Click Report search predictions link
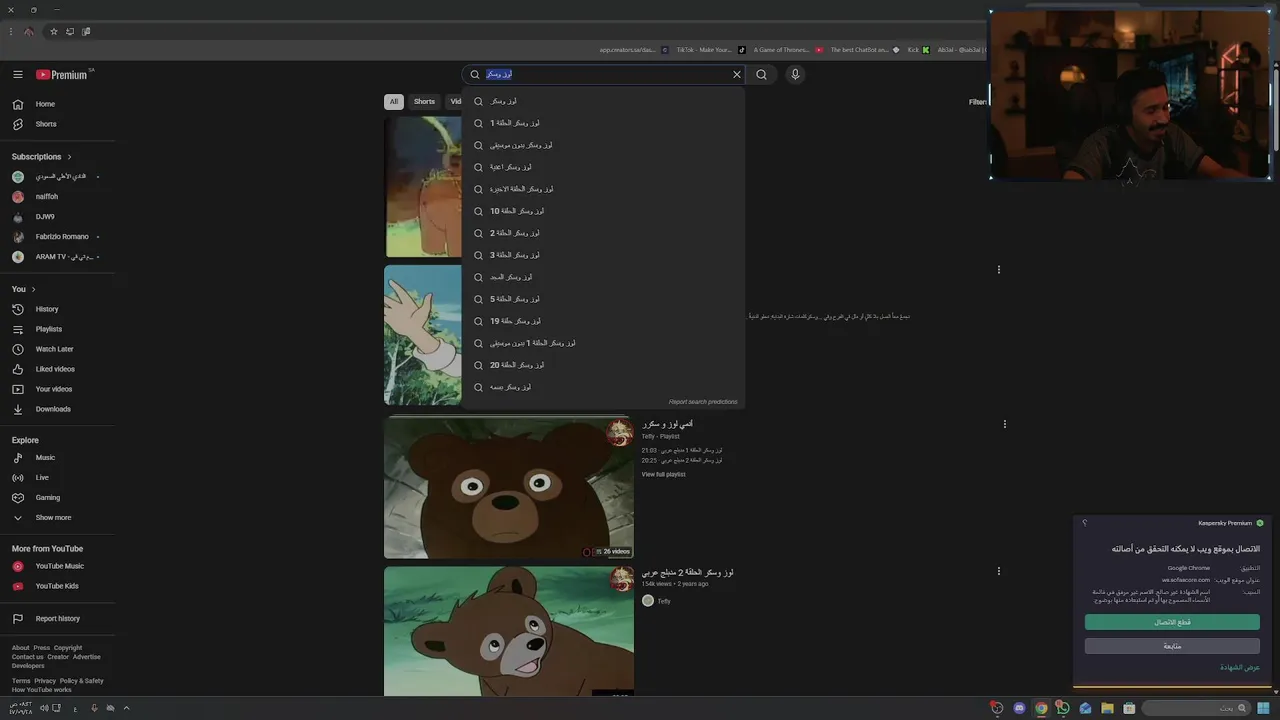 (703, 402)
